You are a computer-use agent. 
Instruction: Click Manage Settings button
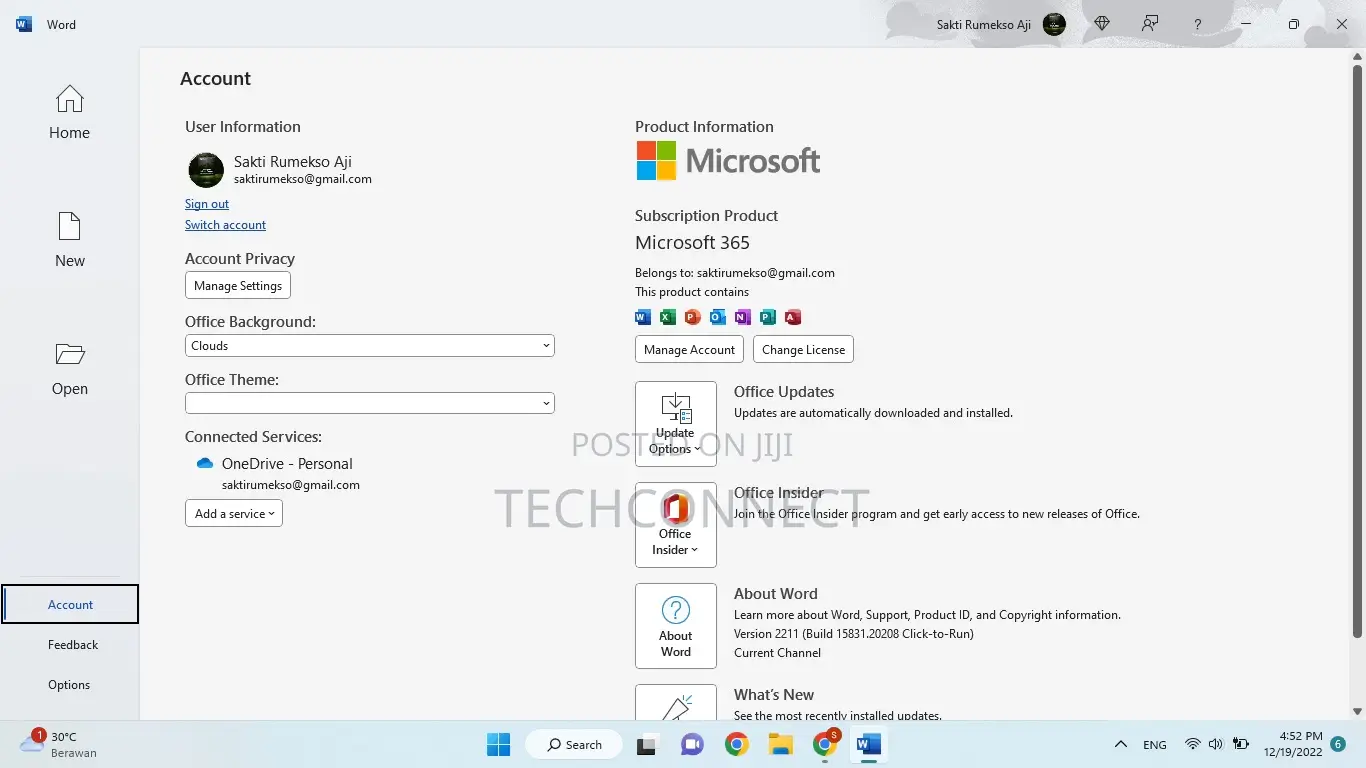point(238,285)
